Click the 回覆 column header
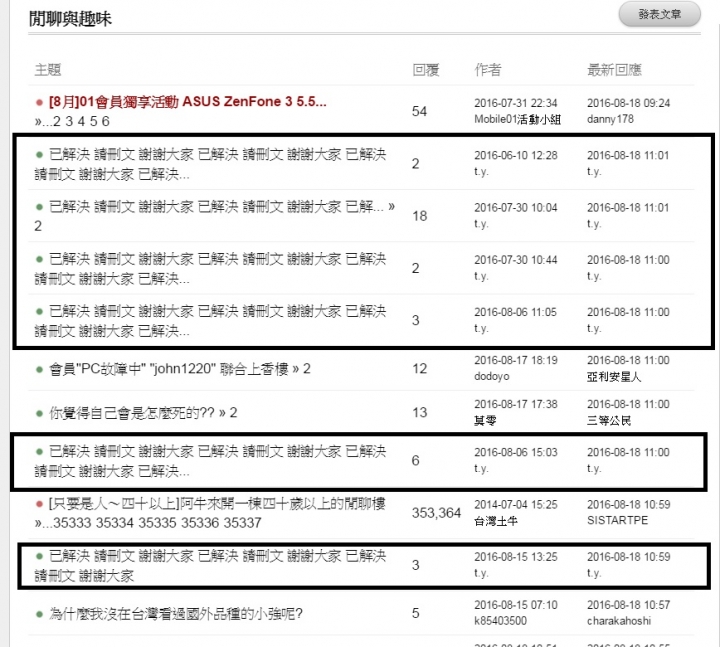The image size is (720, 647). point(426,70)
